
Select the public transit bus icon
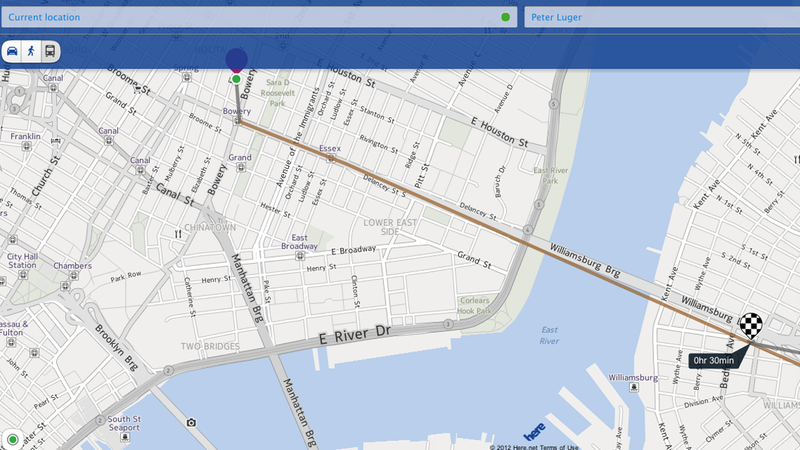50,51
